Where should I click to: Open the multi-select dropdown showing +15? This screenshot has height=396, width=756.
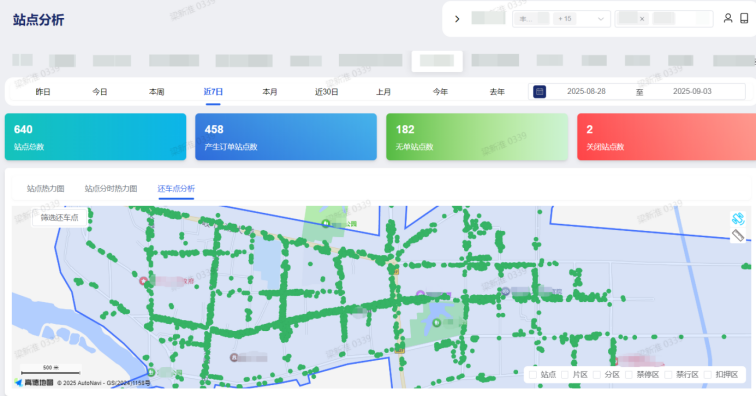(561, 19)
